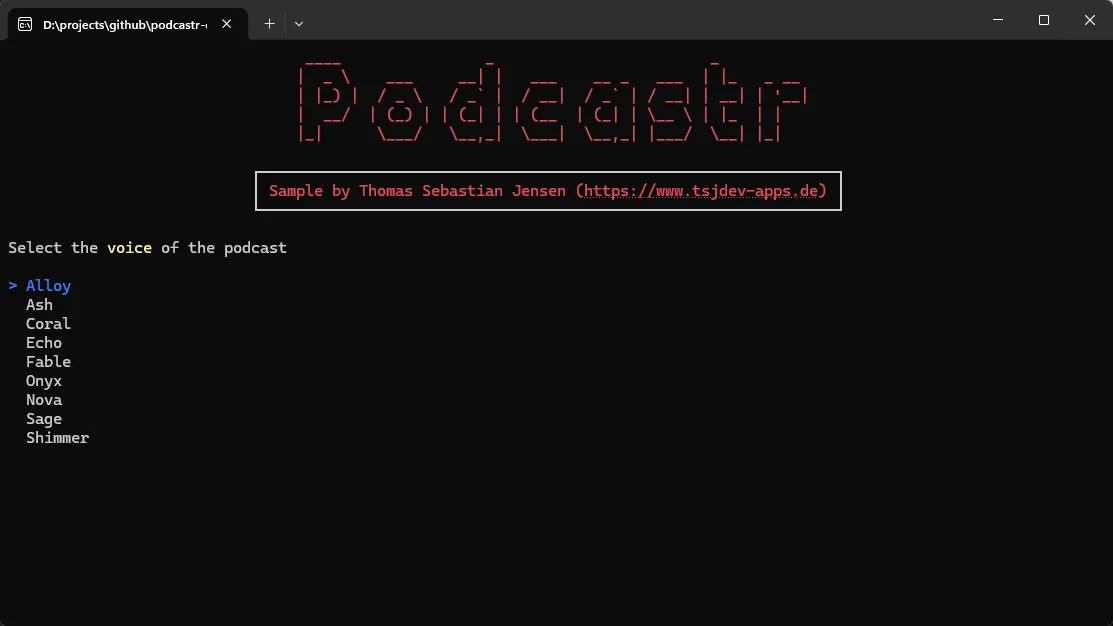This screenshot has width=1113, height=626.
Task: Open a new terminal tab
Action: (x=269, y=24)
